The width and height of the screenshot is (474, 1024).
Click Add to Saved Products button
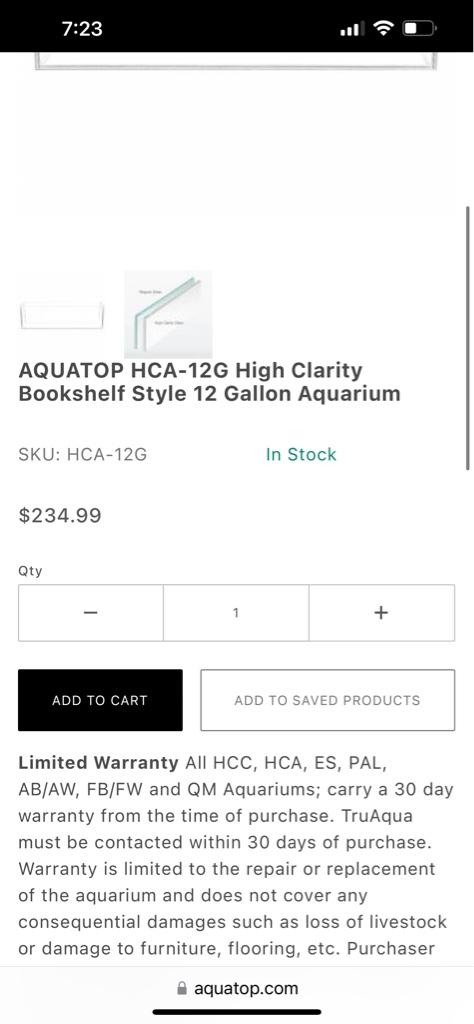327,700
